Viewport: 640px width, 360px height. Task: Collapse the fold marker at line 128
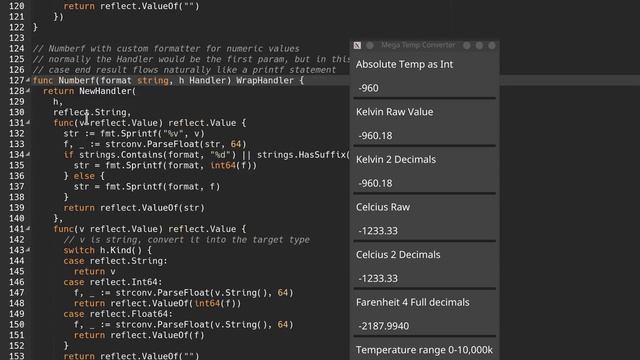pyautogui.click(x=28, y=91)
